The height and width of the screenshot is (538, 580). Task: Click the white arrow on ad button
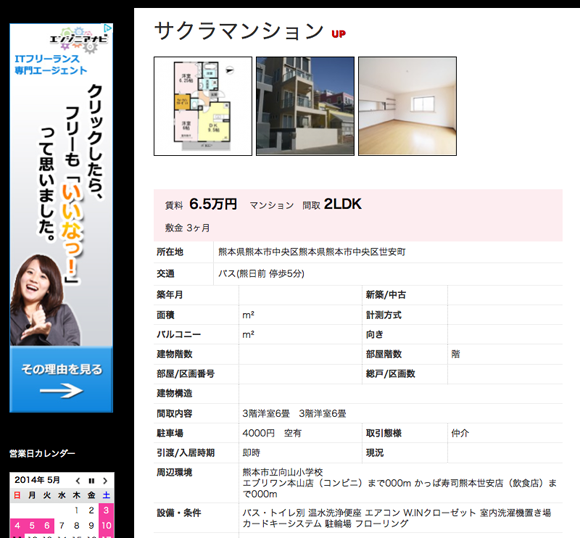(61, 390)
